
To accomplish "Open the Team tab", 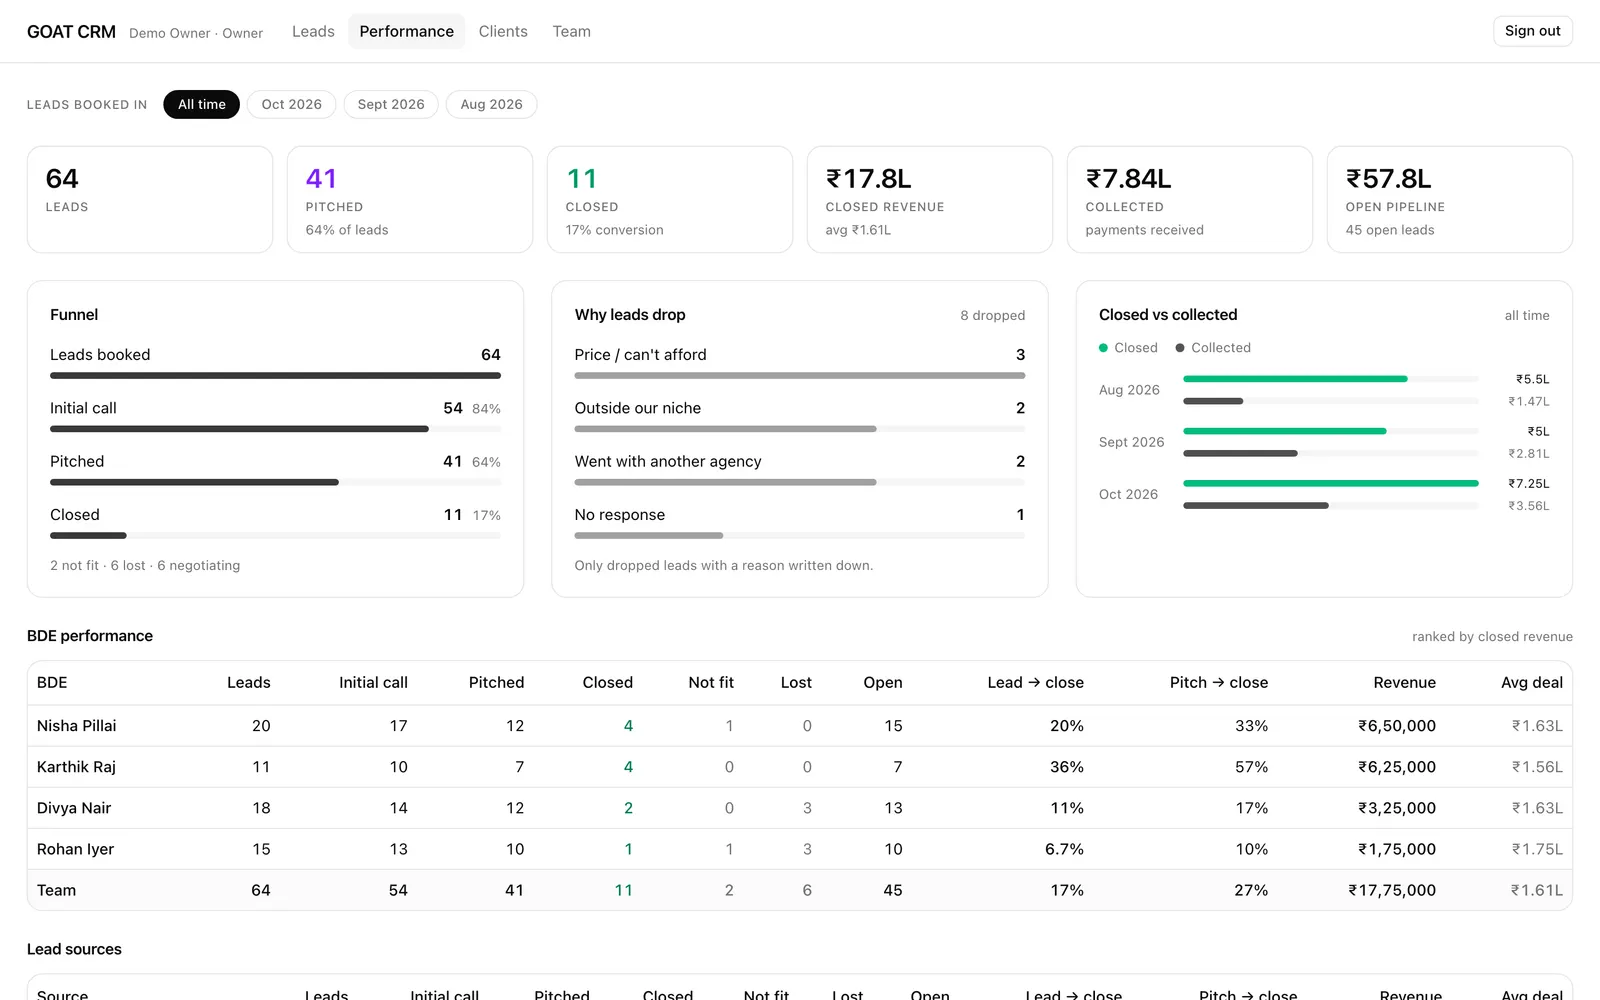I will coord(572,31).
